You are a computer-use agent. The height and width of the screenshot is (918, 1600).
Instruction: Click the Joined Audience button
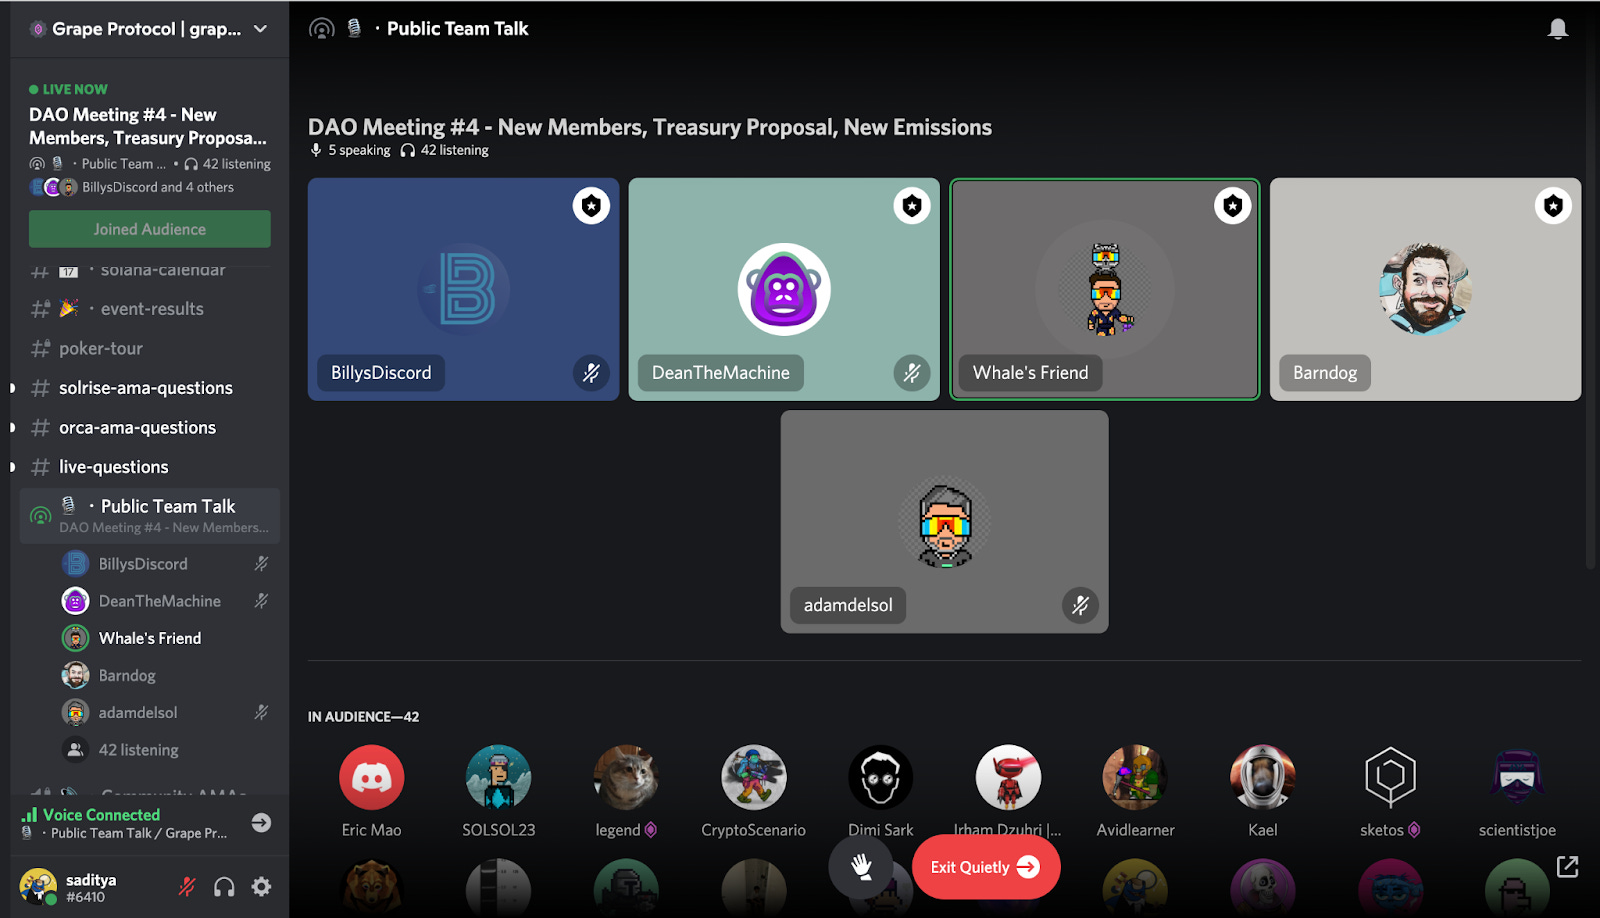pyautogui.click(x=150, y=229)
